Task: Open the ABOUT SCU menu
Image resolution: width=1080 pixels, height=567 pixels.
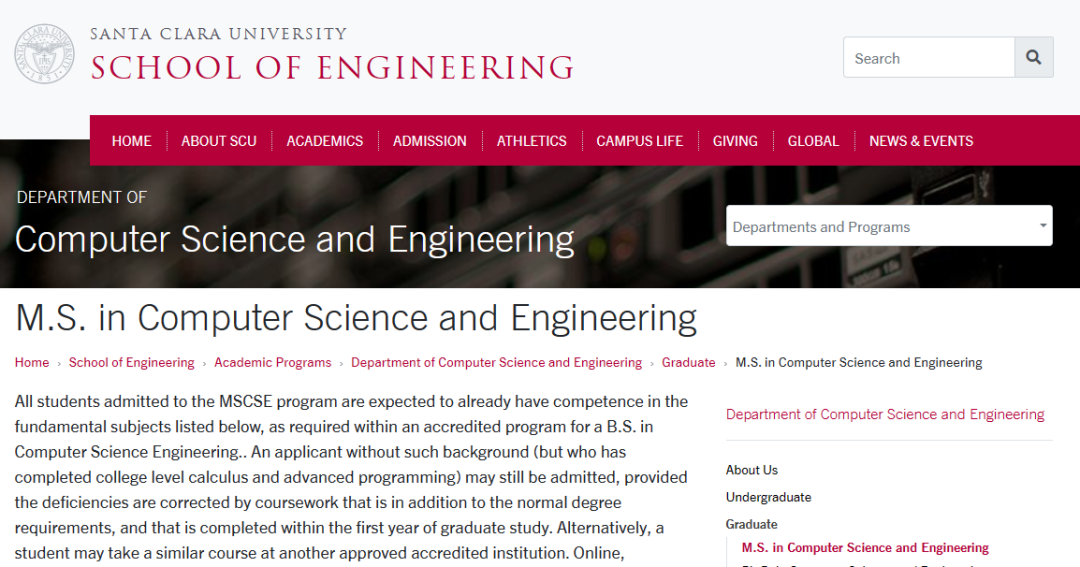Action: [219, 141]
